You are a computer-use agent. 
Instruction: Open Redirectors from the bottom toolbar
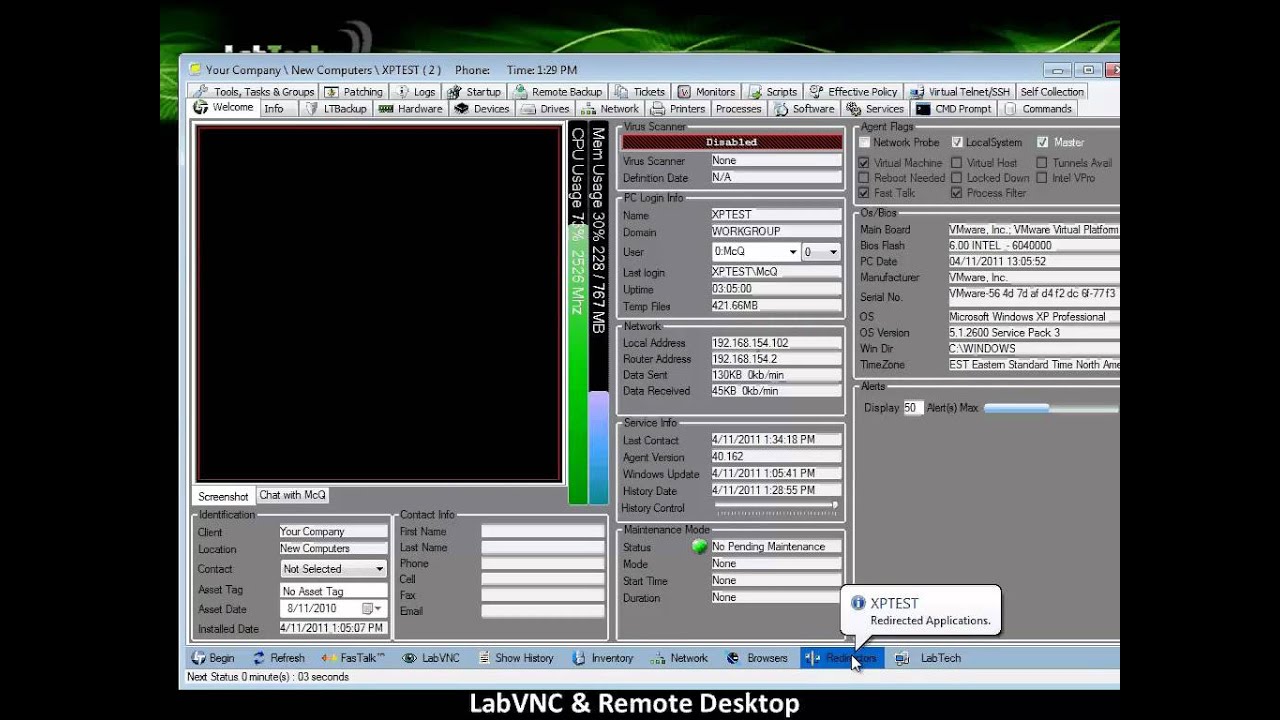click(841, 658)
